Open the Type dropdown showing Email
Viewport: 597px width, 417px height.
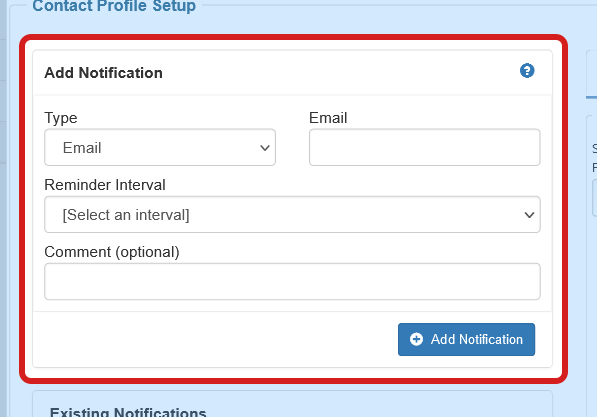click(160, 147)
